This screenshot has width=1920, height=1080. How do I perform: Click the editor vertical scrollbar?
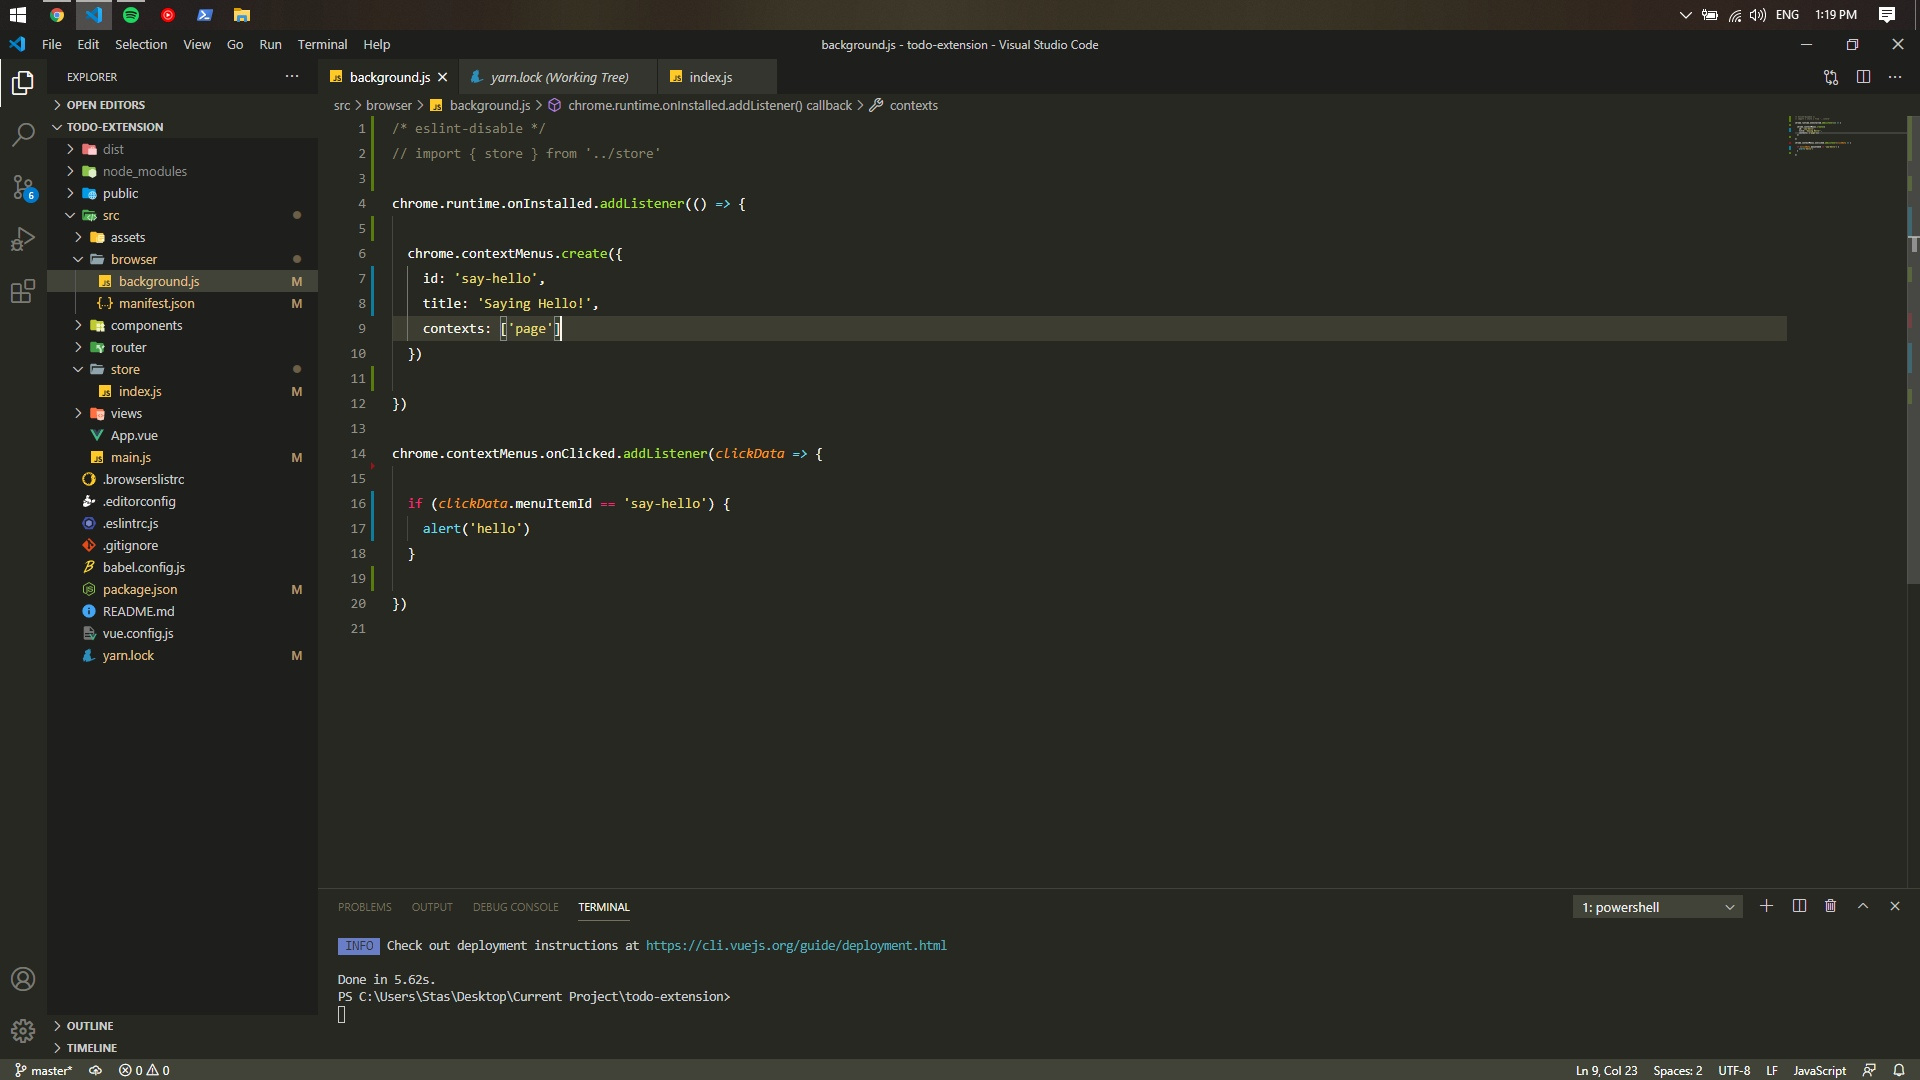(x=1913, y=350)
